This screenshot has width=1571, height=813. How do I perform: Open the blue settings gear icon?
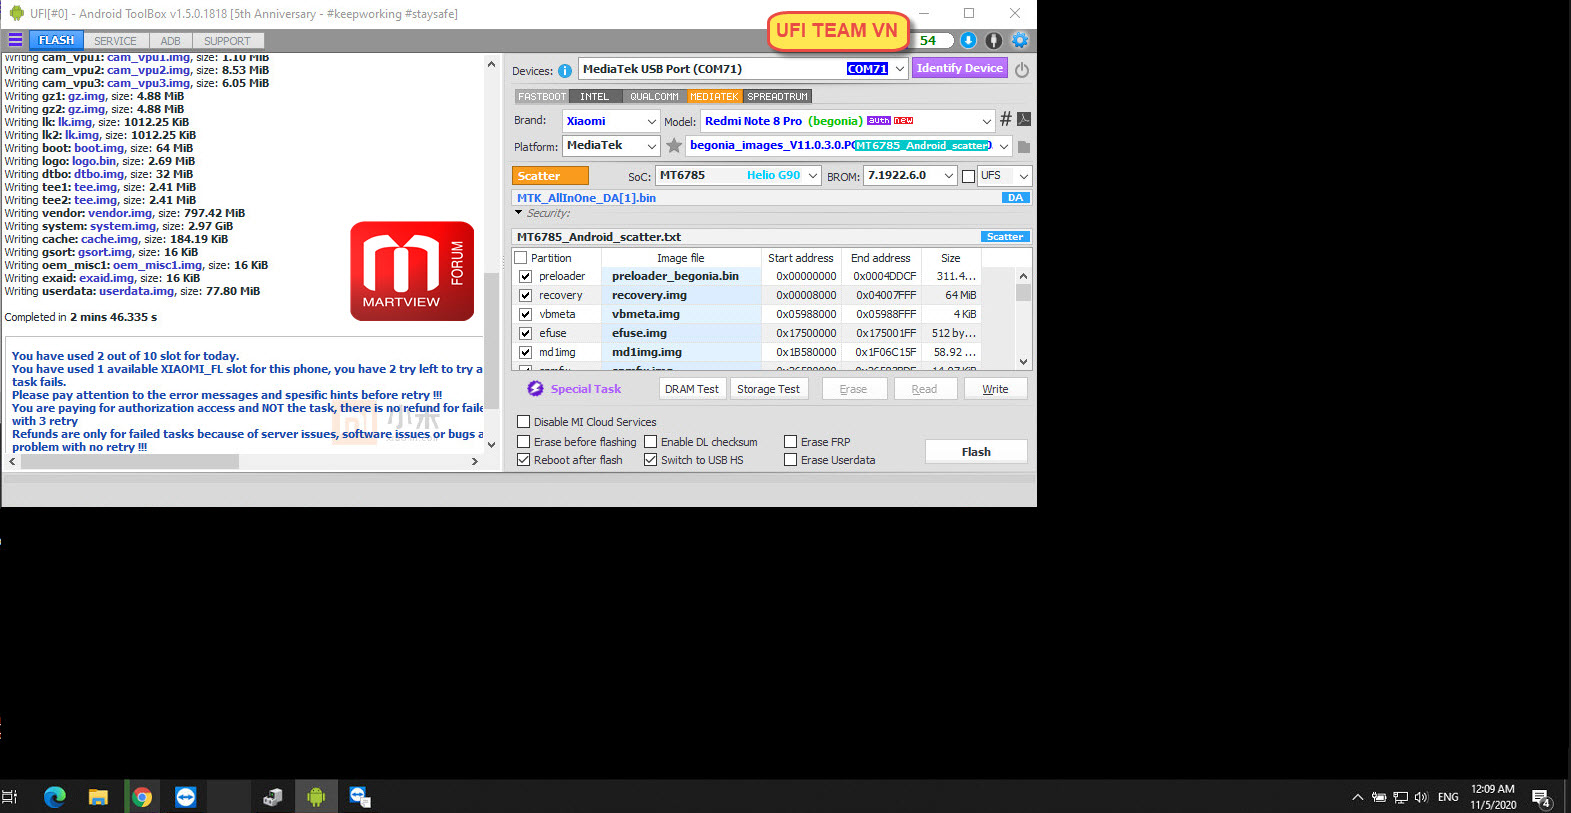tap(1020, 40)
